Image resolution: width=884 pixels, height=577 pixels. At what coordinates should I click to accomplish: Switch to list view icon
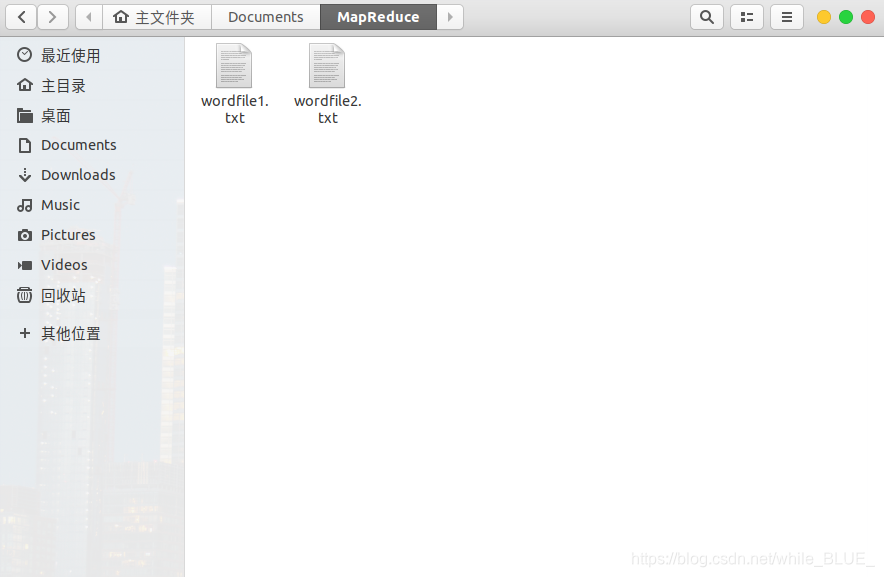(747, 17)
